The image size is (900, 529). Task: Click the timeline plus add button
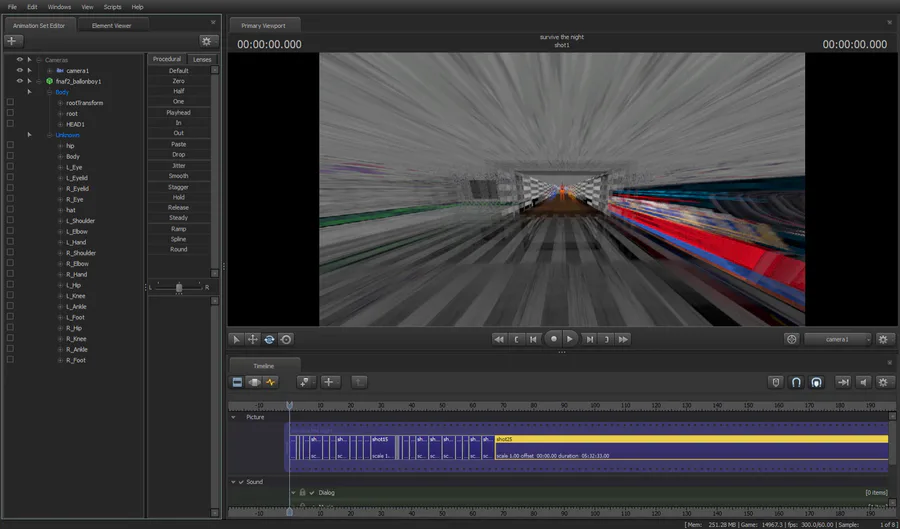pyautogui.click(x=329, y=382)
